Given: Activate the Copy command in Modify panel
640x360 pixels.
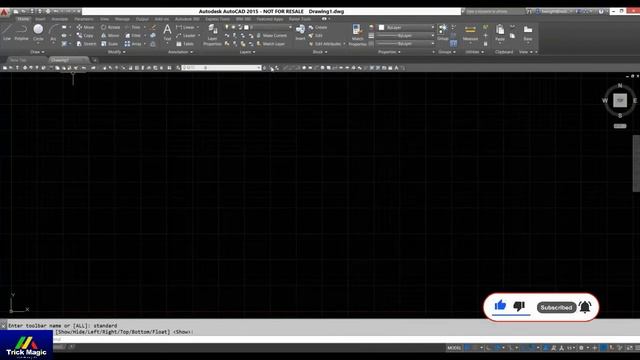Looking at the screenshot, I should click(x=85, y=36).
